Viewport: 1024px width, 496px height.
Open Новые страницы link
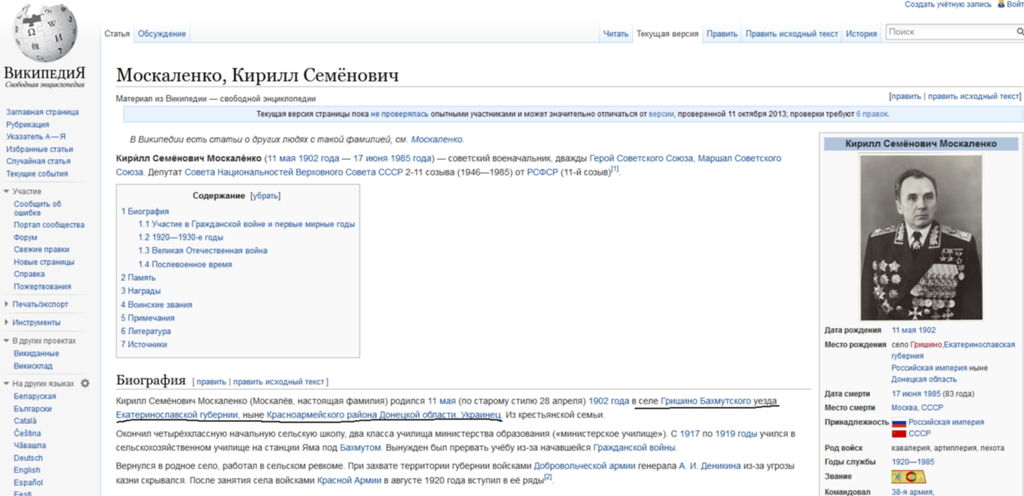click(44, 262)
